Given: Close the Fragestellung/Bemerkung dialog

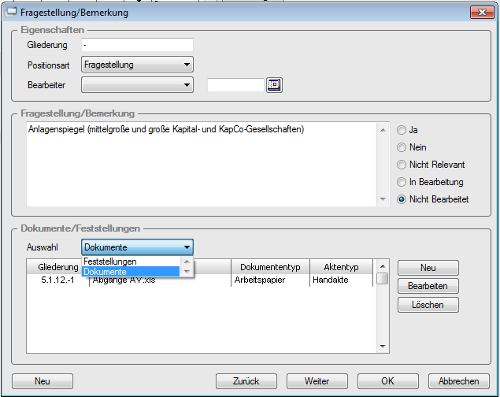Looking at the screenshot, I should coord(482,12).
